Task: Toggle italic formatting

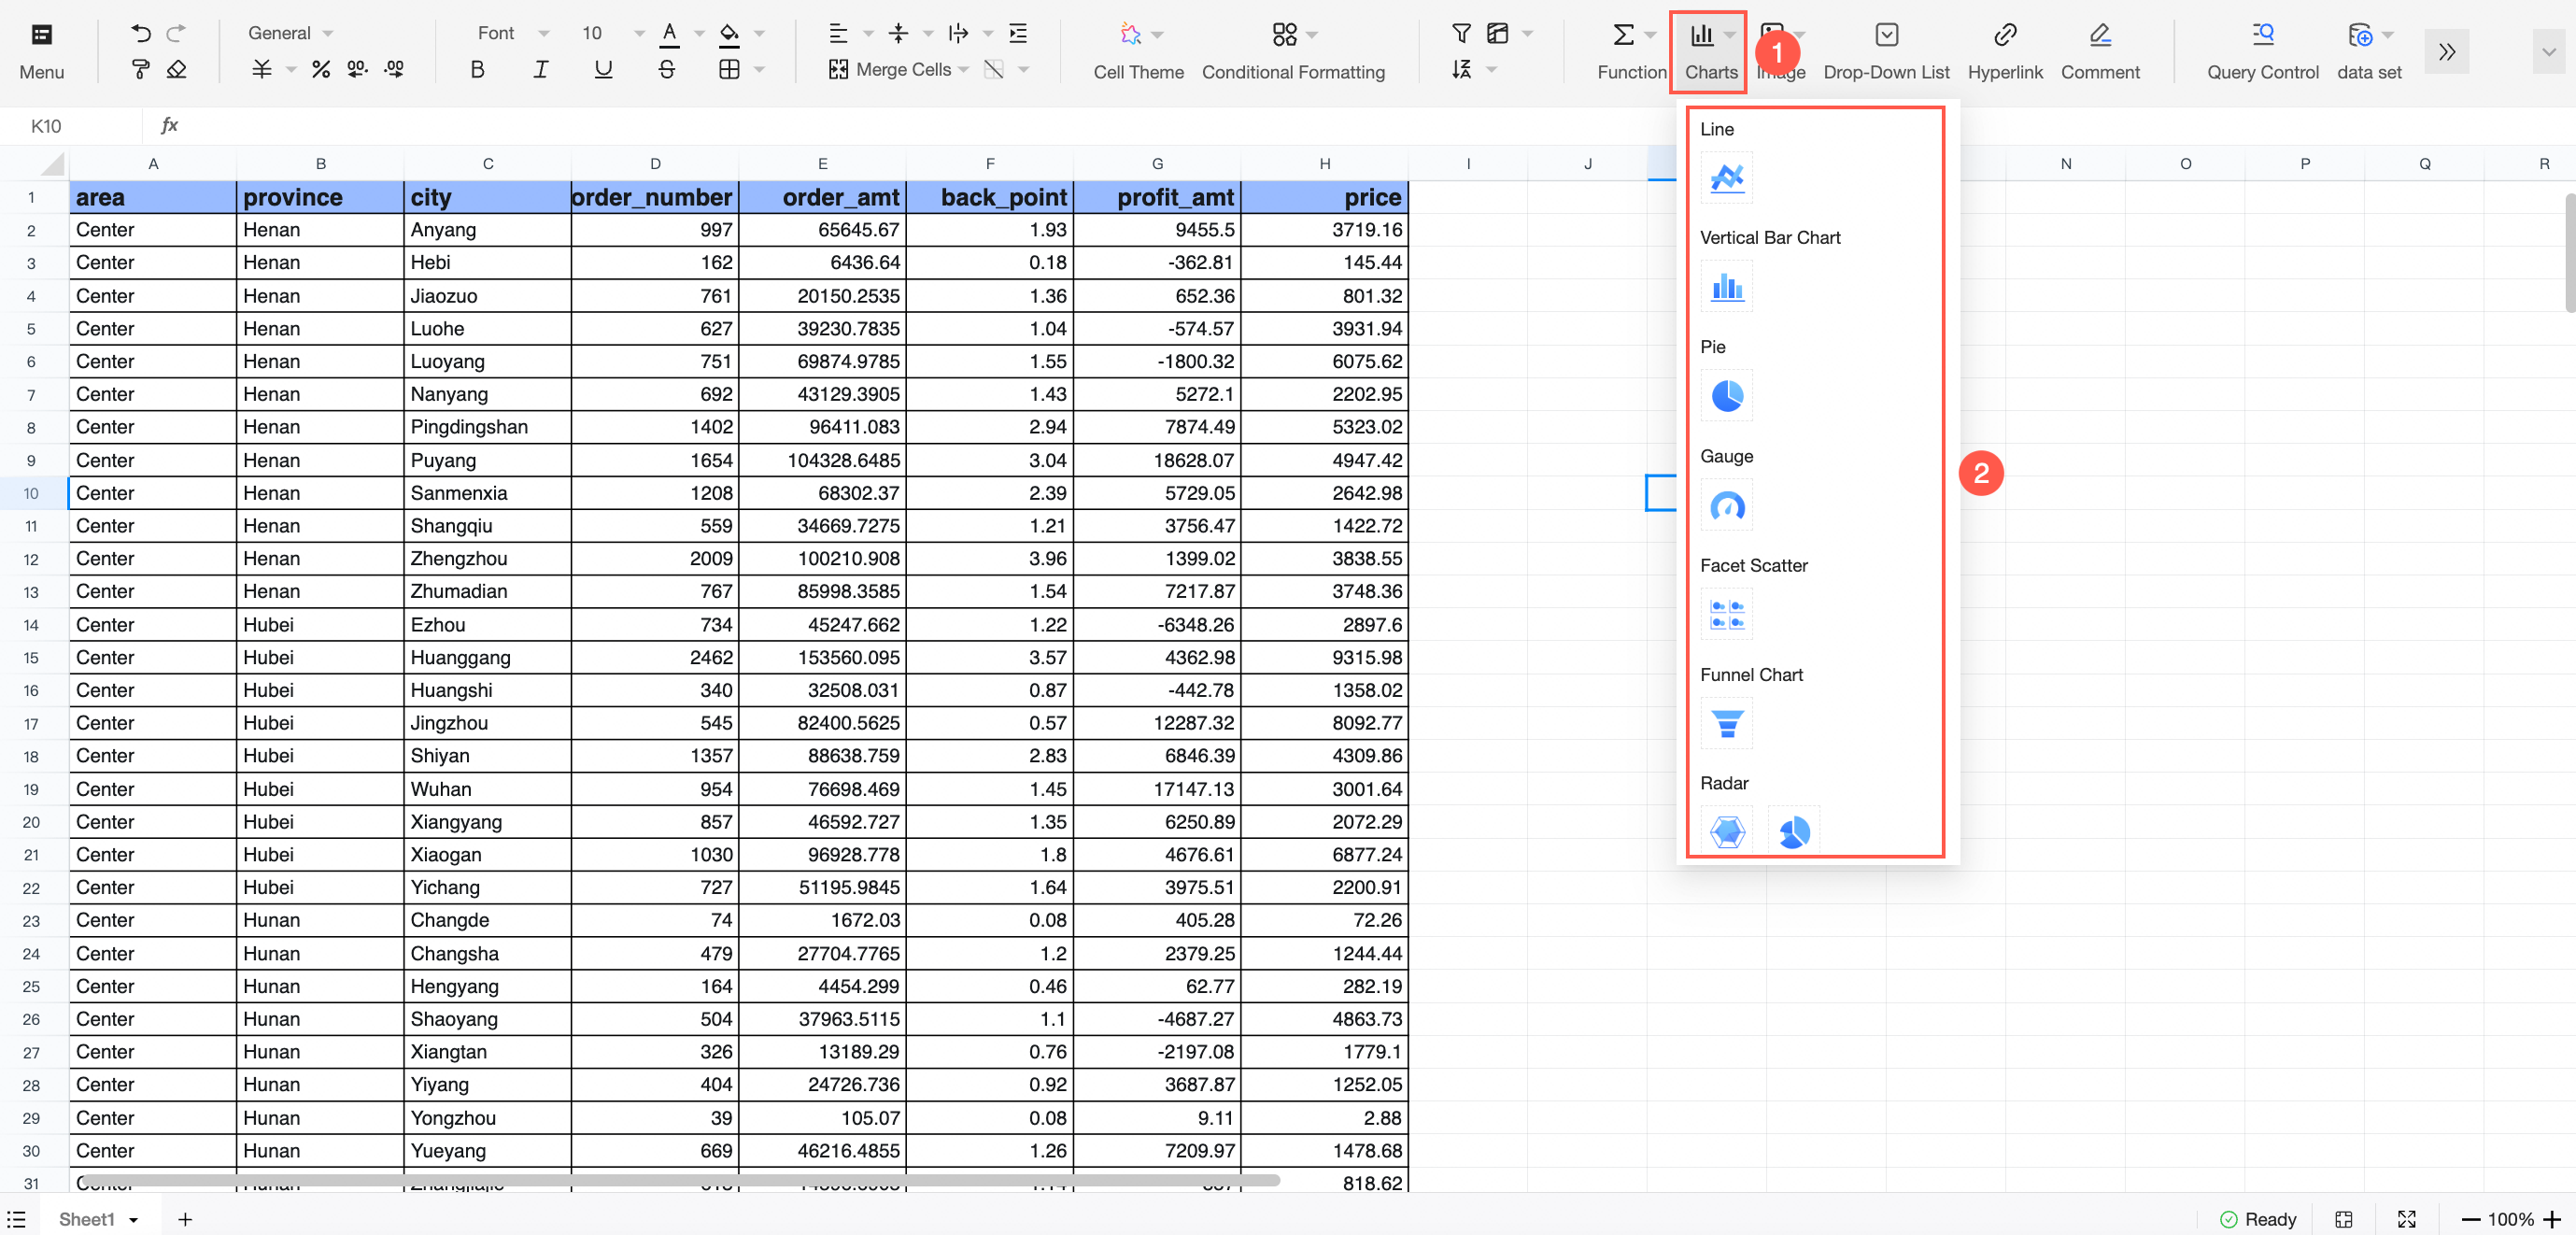Action: click(540, 69)
